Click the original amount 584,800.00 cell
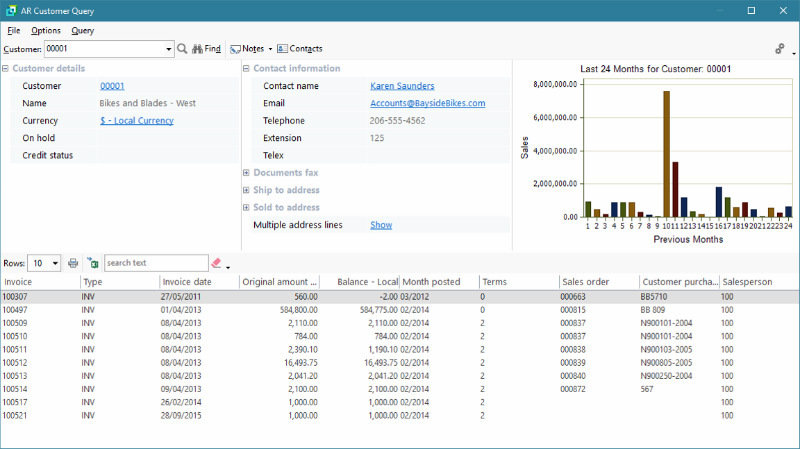Viewport: 800px width, 449px height. click(298, 310)
